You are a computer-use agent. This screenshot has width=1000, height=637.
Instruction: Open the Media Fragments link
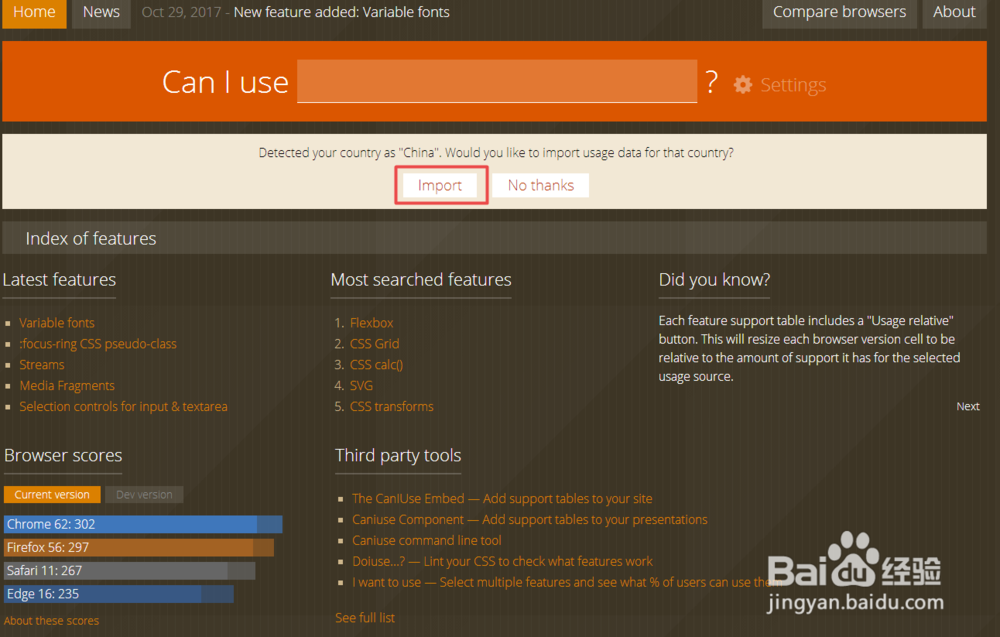click(x=67, y=386)
